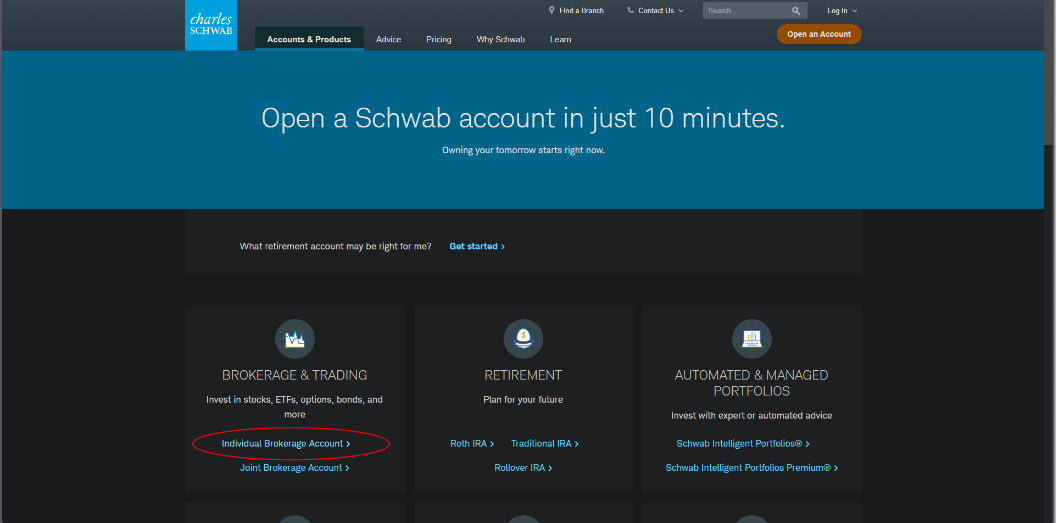This screenshot has width=1057, height=523.
Task: Click the Get started link
Action: 476,246
